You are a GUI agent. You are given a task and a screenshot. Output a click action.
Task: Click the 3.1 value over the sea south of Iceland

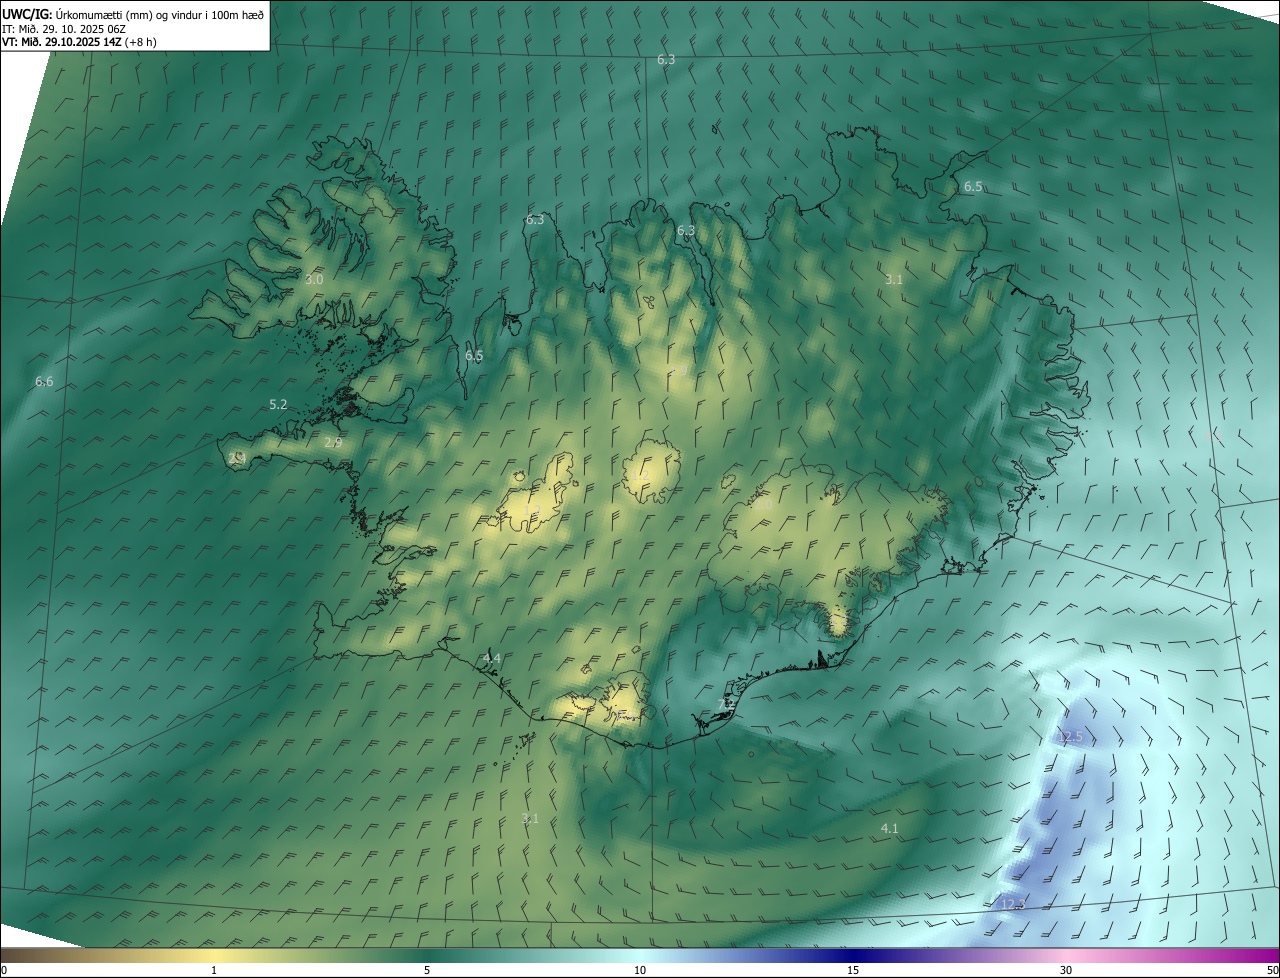click(x=530, y=819)
